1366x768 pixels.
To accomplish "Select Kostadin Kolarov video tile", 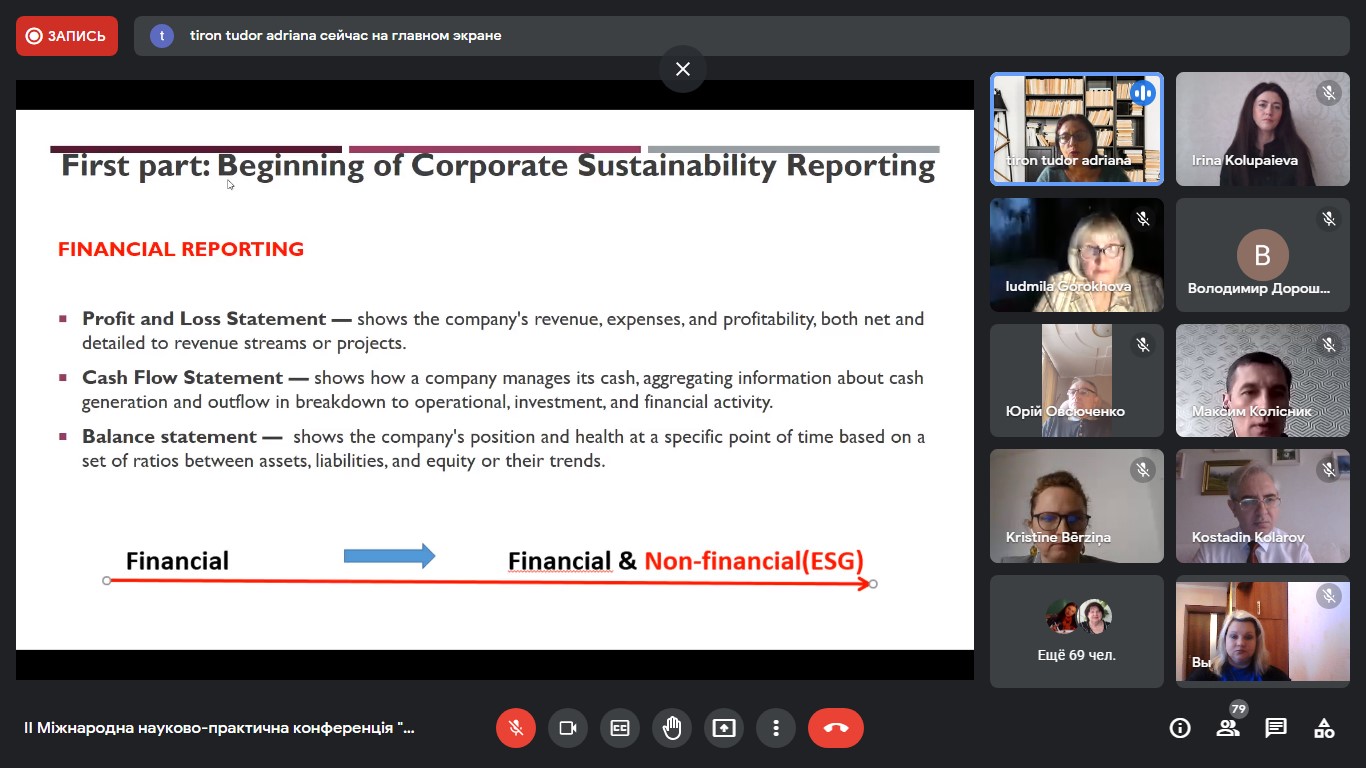I will click(1262, 506).
